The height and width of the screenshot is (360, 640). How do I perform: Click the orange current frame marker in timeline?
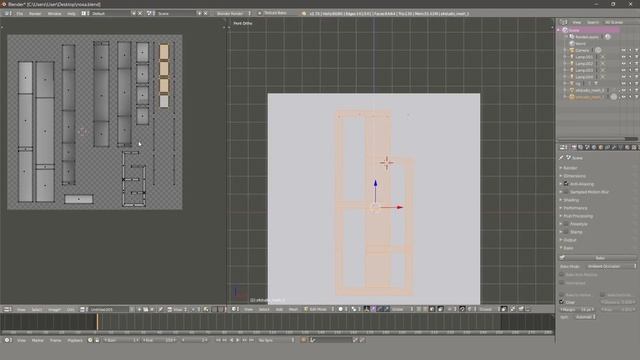click(x=97, y=322)
